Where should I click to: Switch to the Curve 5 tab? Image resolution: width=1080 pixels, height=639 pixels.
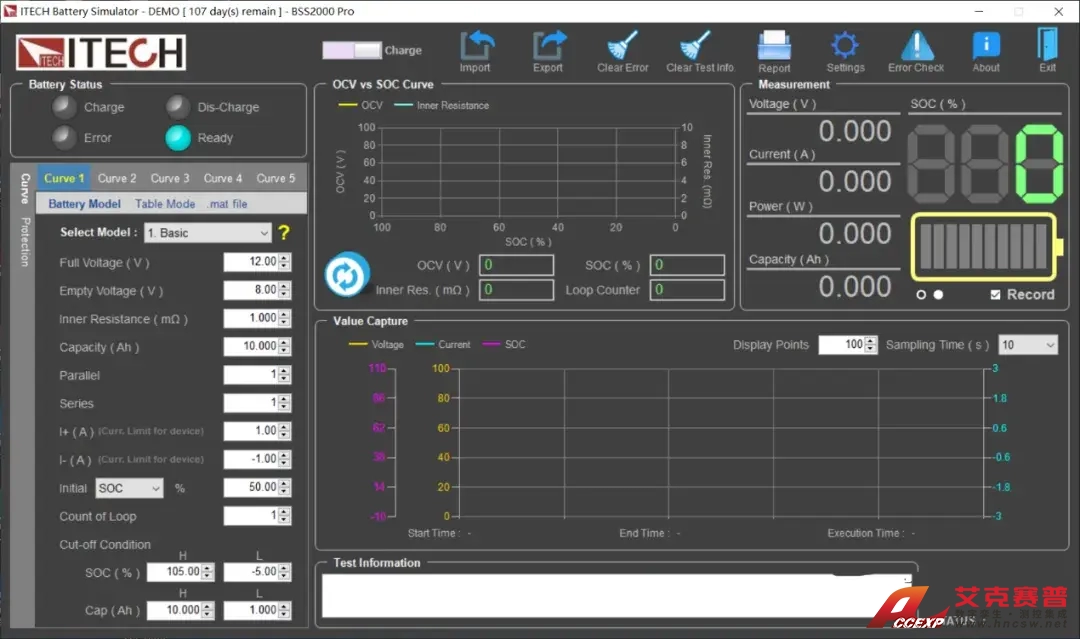tap(276, 178)
